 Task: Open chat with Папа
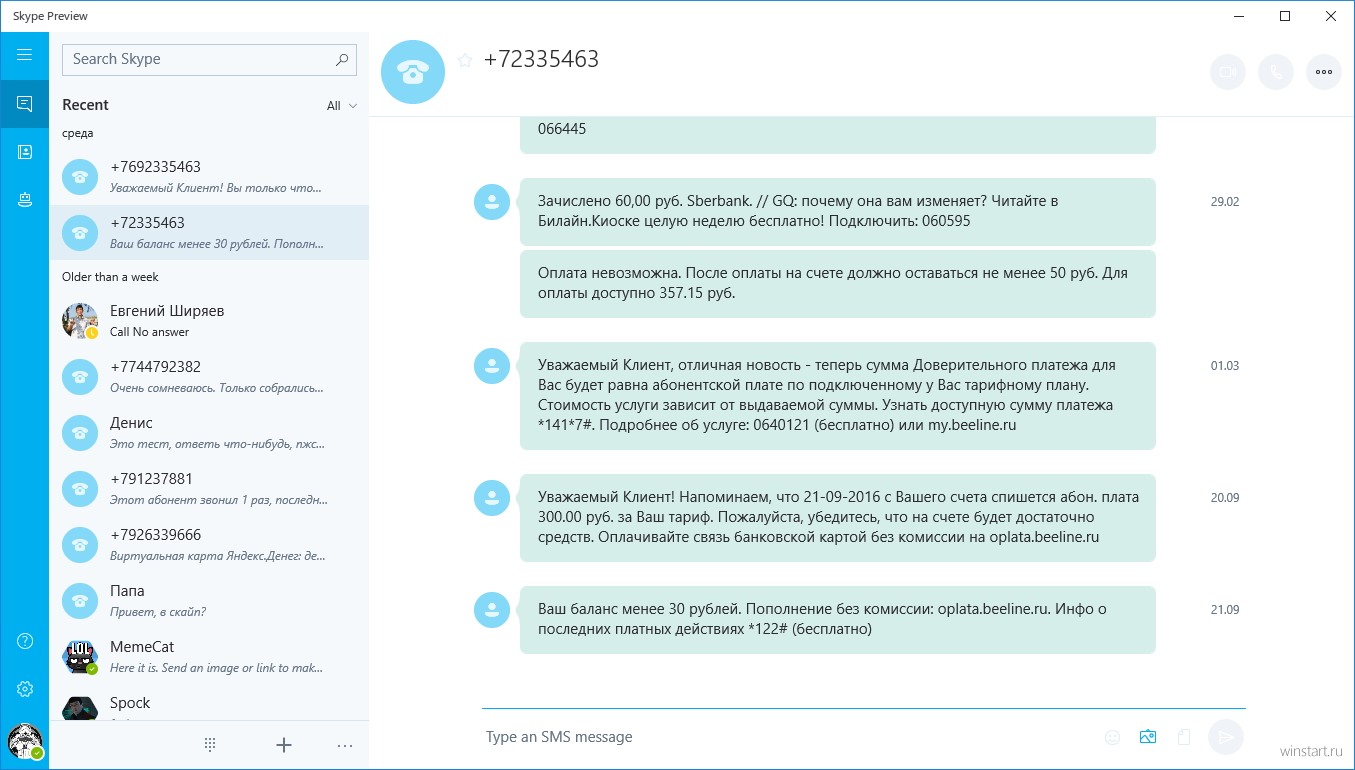pyautogui.click(x=209, y=601)
